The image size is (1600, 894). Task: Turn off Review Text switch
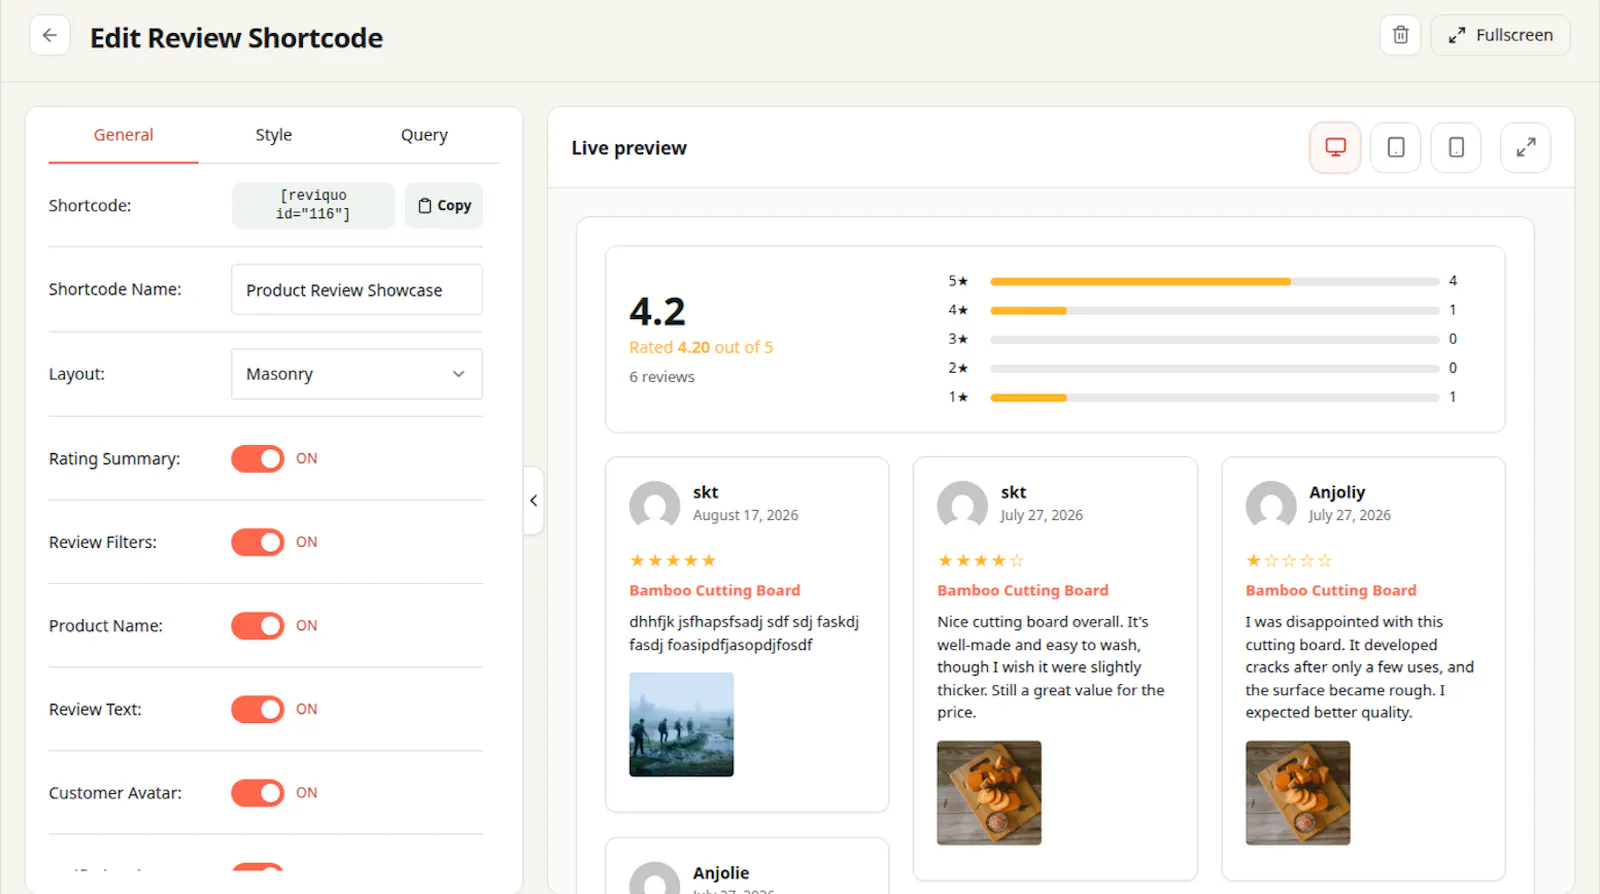258,709
